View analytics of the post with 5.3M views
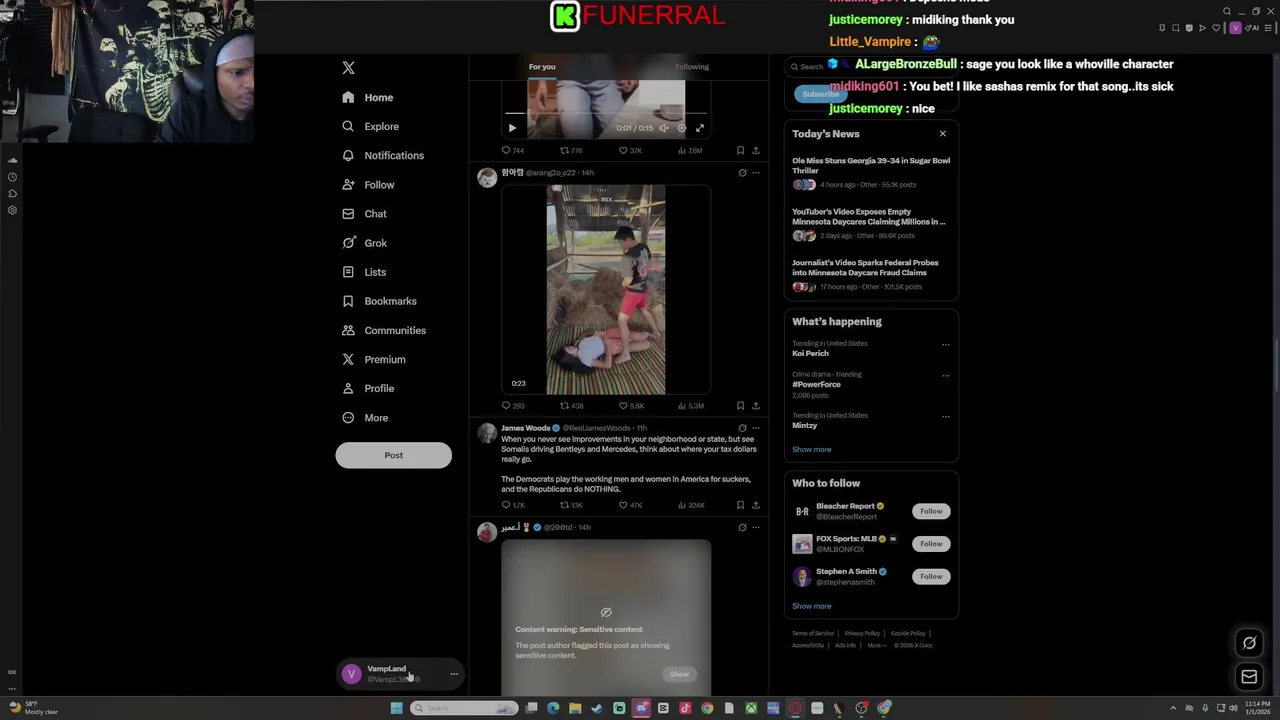 [690, 406]
